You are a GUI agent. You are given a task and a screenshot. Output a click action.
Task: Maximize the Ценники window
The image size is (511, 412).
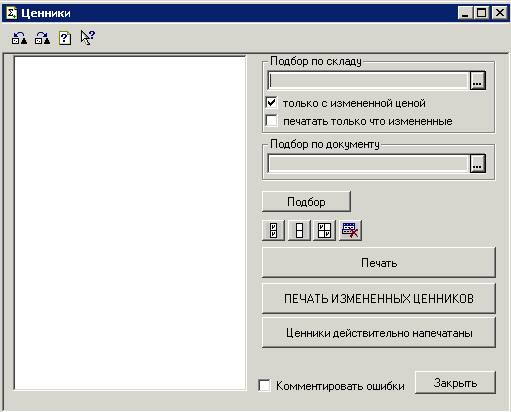coord(481,13)
